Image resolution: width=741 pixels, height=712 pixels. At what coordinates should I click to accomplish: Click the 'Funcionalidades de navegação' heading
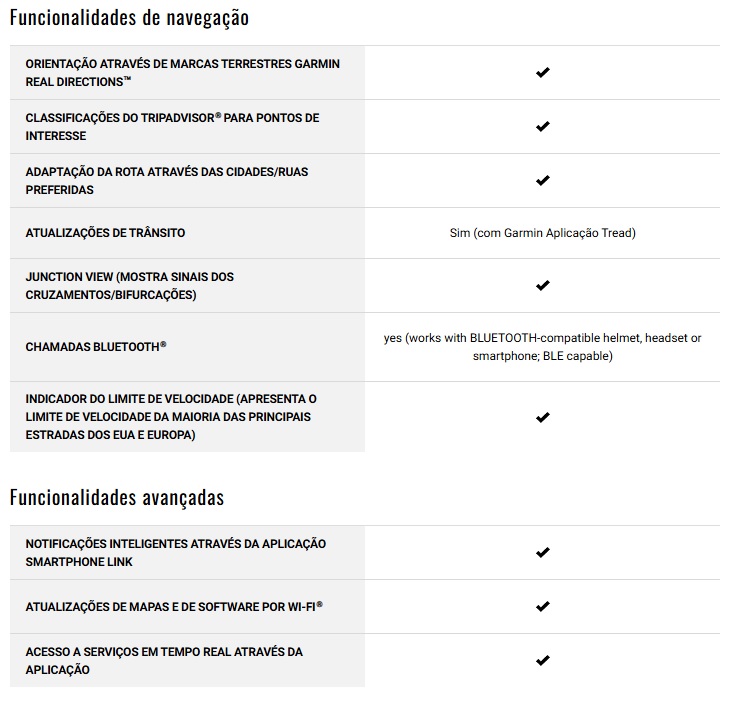click(x=129, y=18)
